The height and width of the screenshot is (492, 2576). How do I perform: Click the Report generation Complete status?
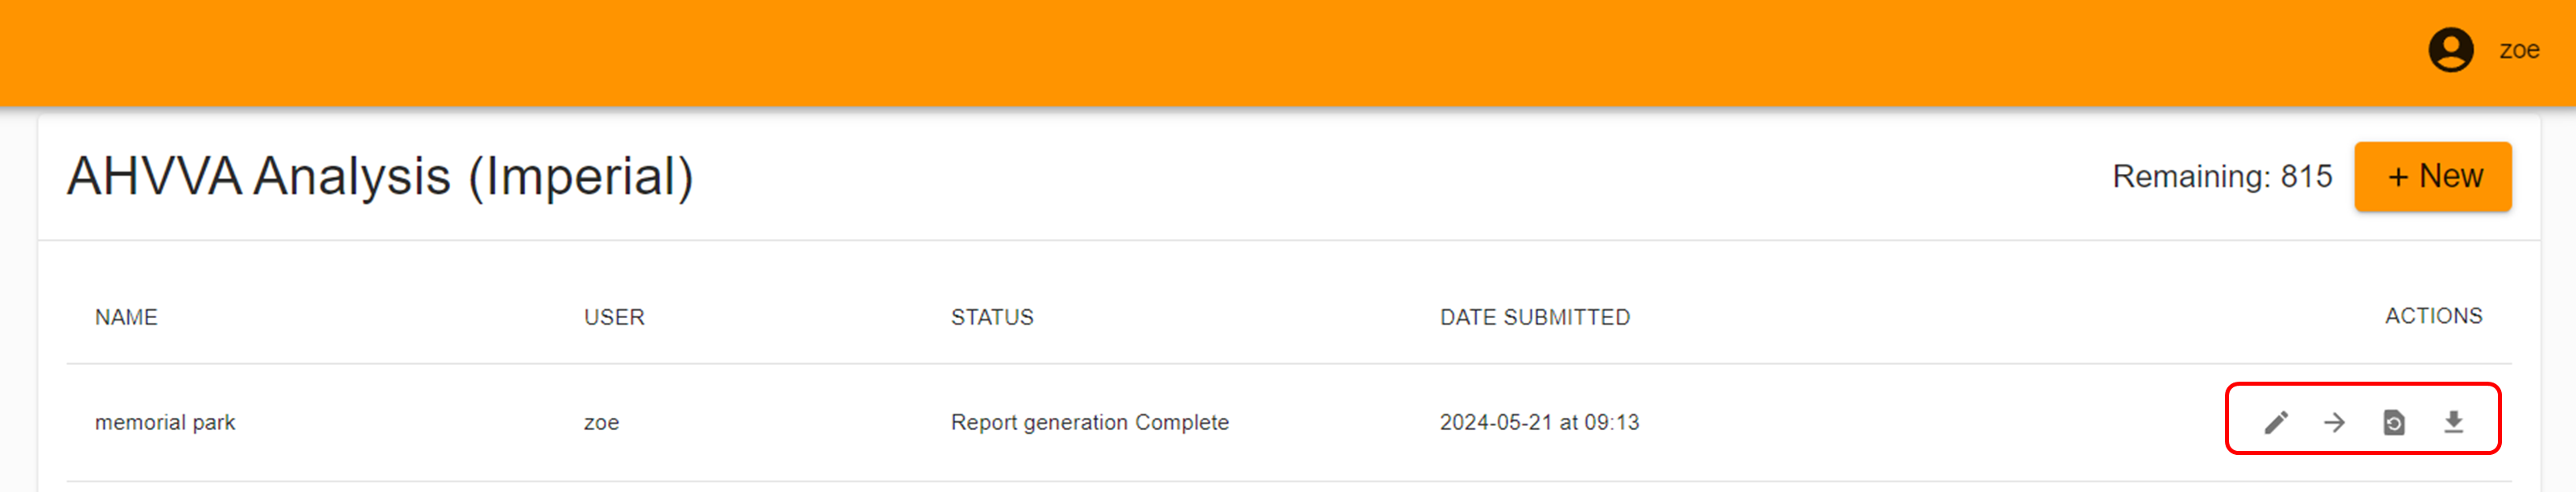(1089, 422)
